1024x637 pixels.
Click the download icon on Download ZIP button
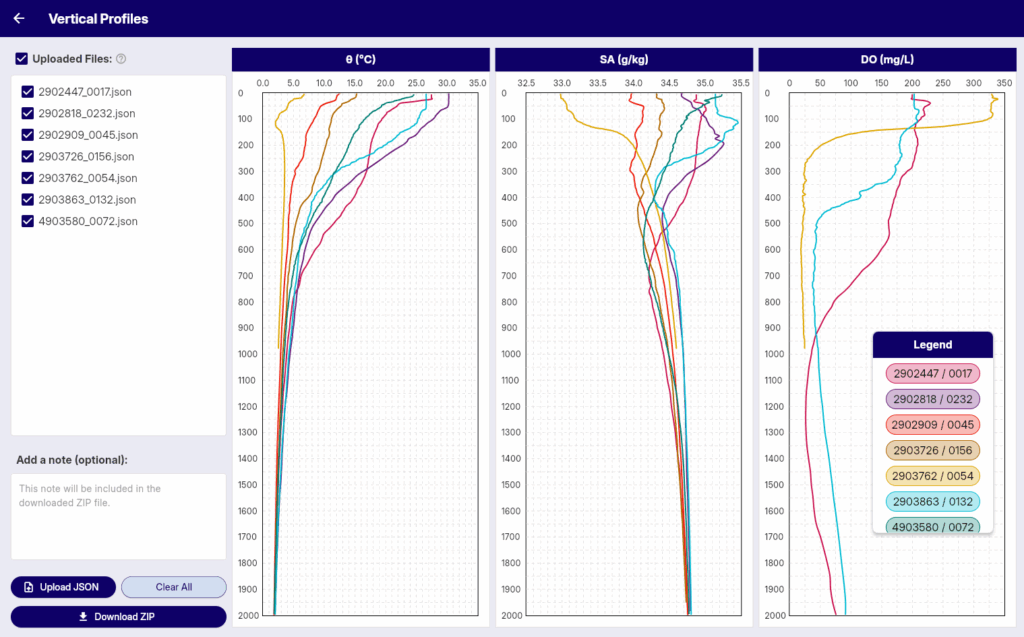(x=83, y=616)
